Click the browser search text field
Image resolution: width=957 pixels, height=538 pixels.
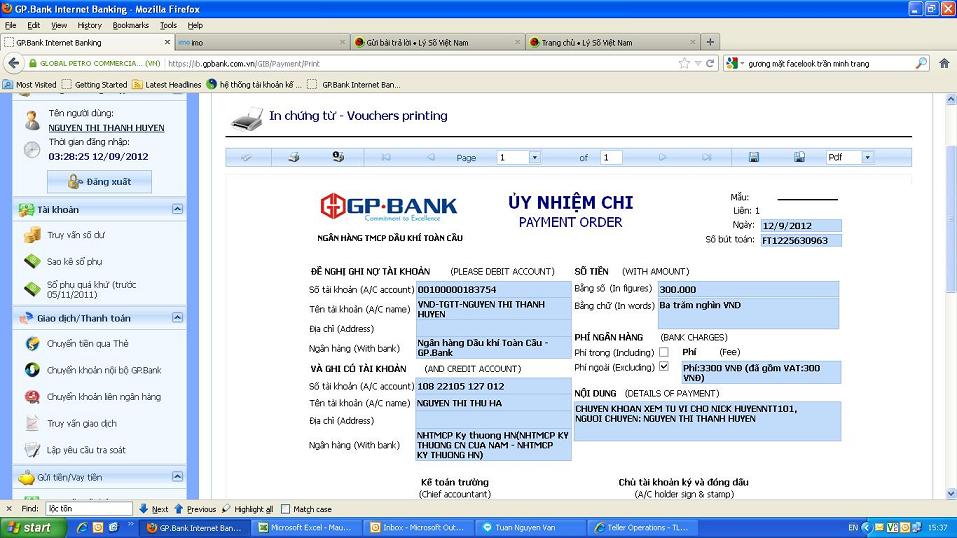(x=830, y=63)
